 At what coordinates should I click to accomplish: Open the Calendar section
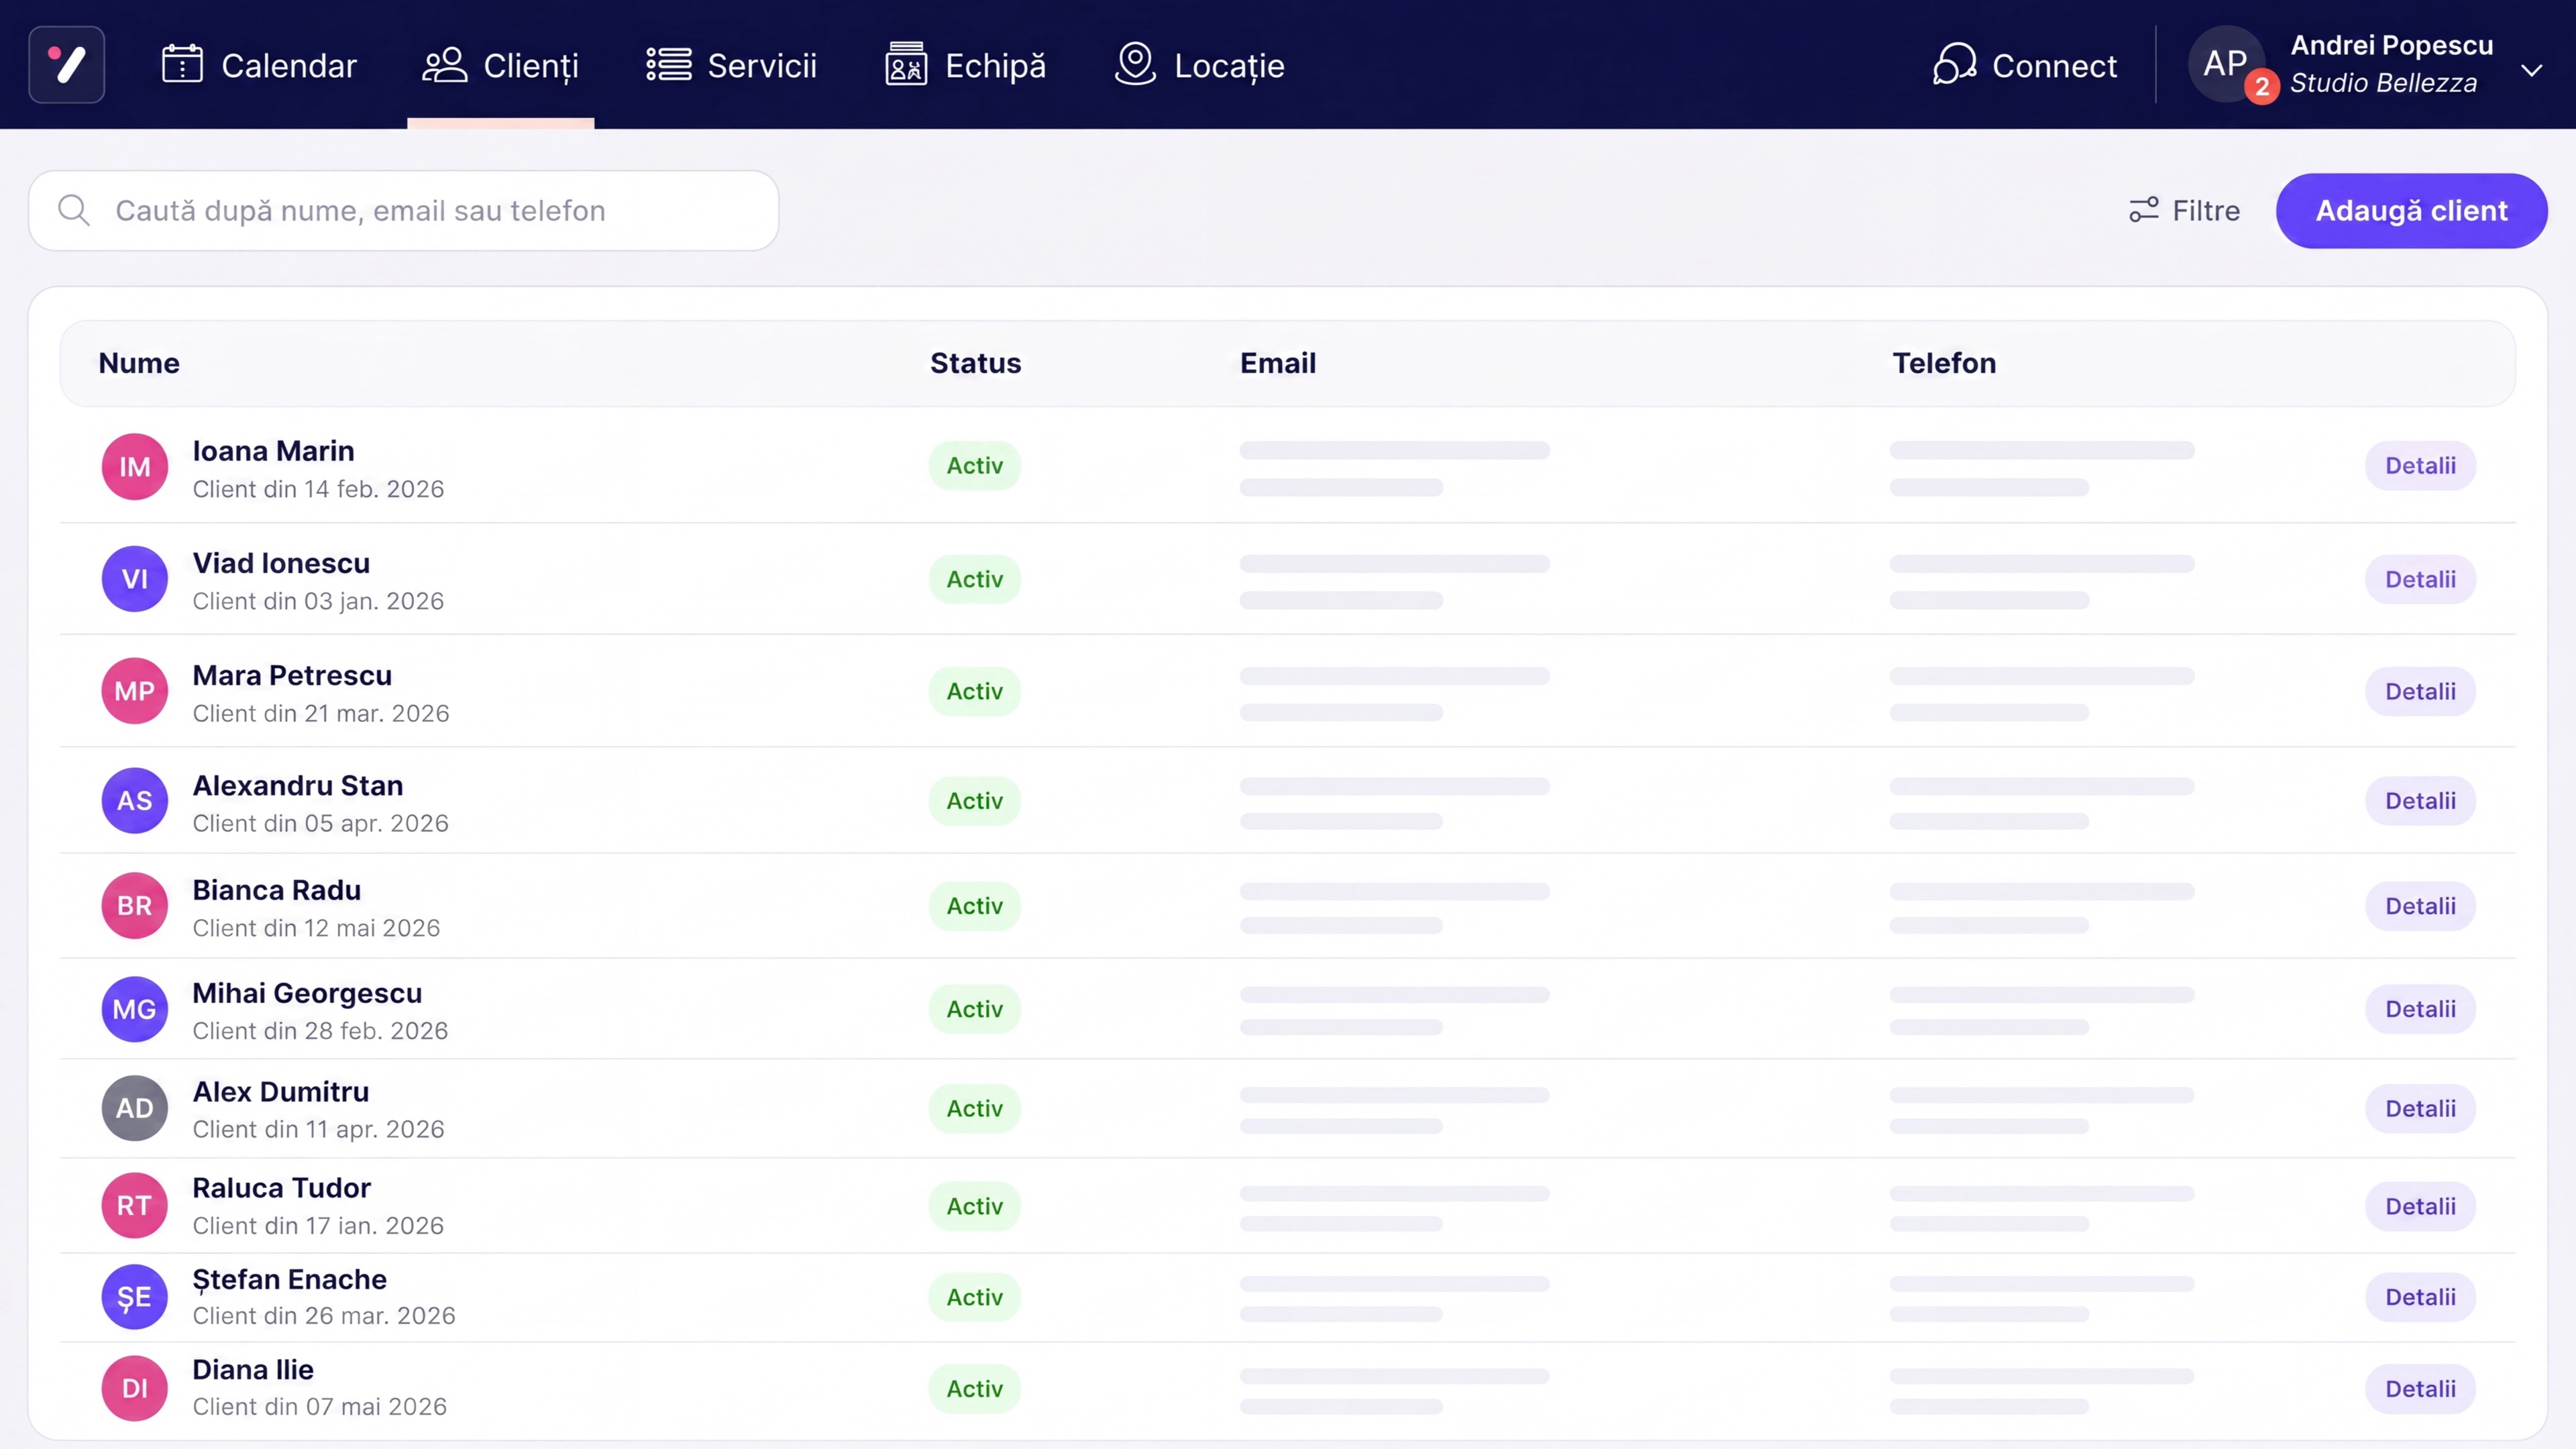point(259,65)
